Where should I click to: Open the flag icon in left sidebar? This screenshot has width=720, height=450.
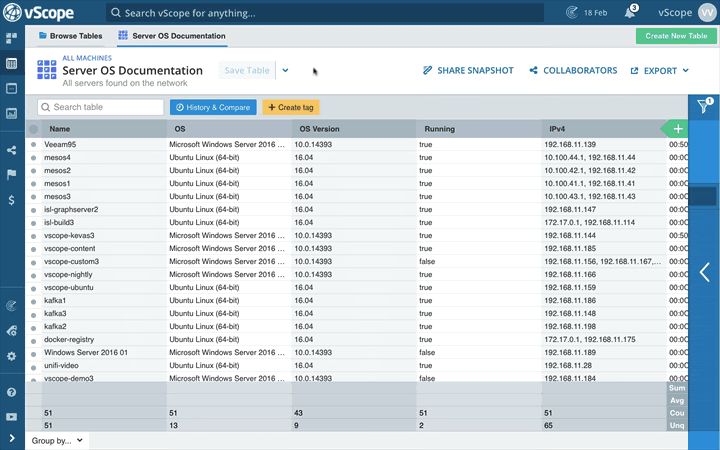[x=11, y=174]
